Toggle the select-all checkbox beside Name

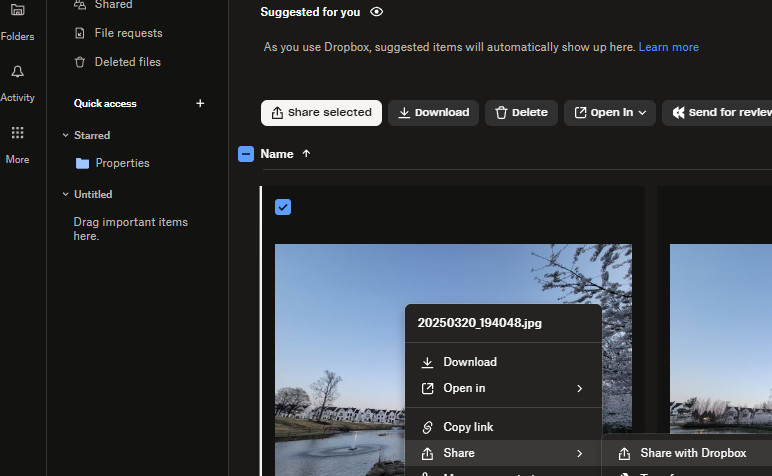pos(246,154)
